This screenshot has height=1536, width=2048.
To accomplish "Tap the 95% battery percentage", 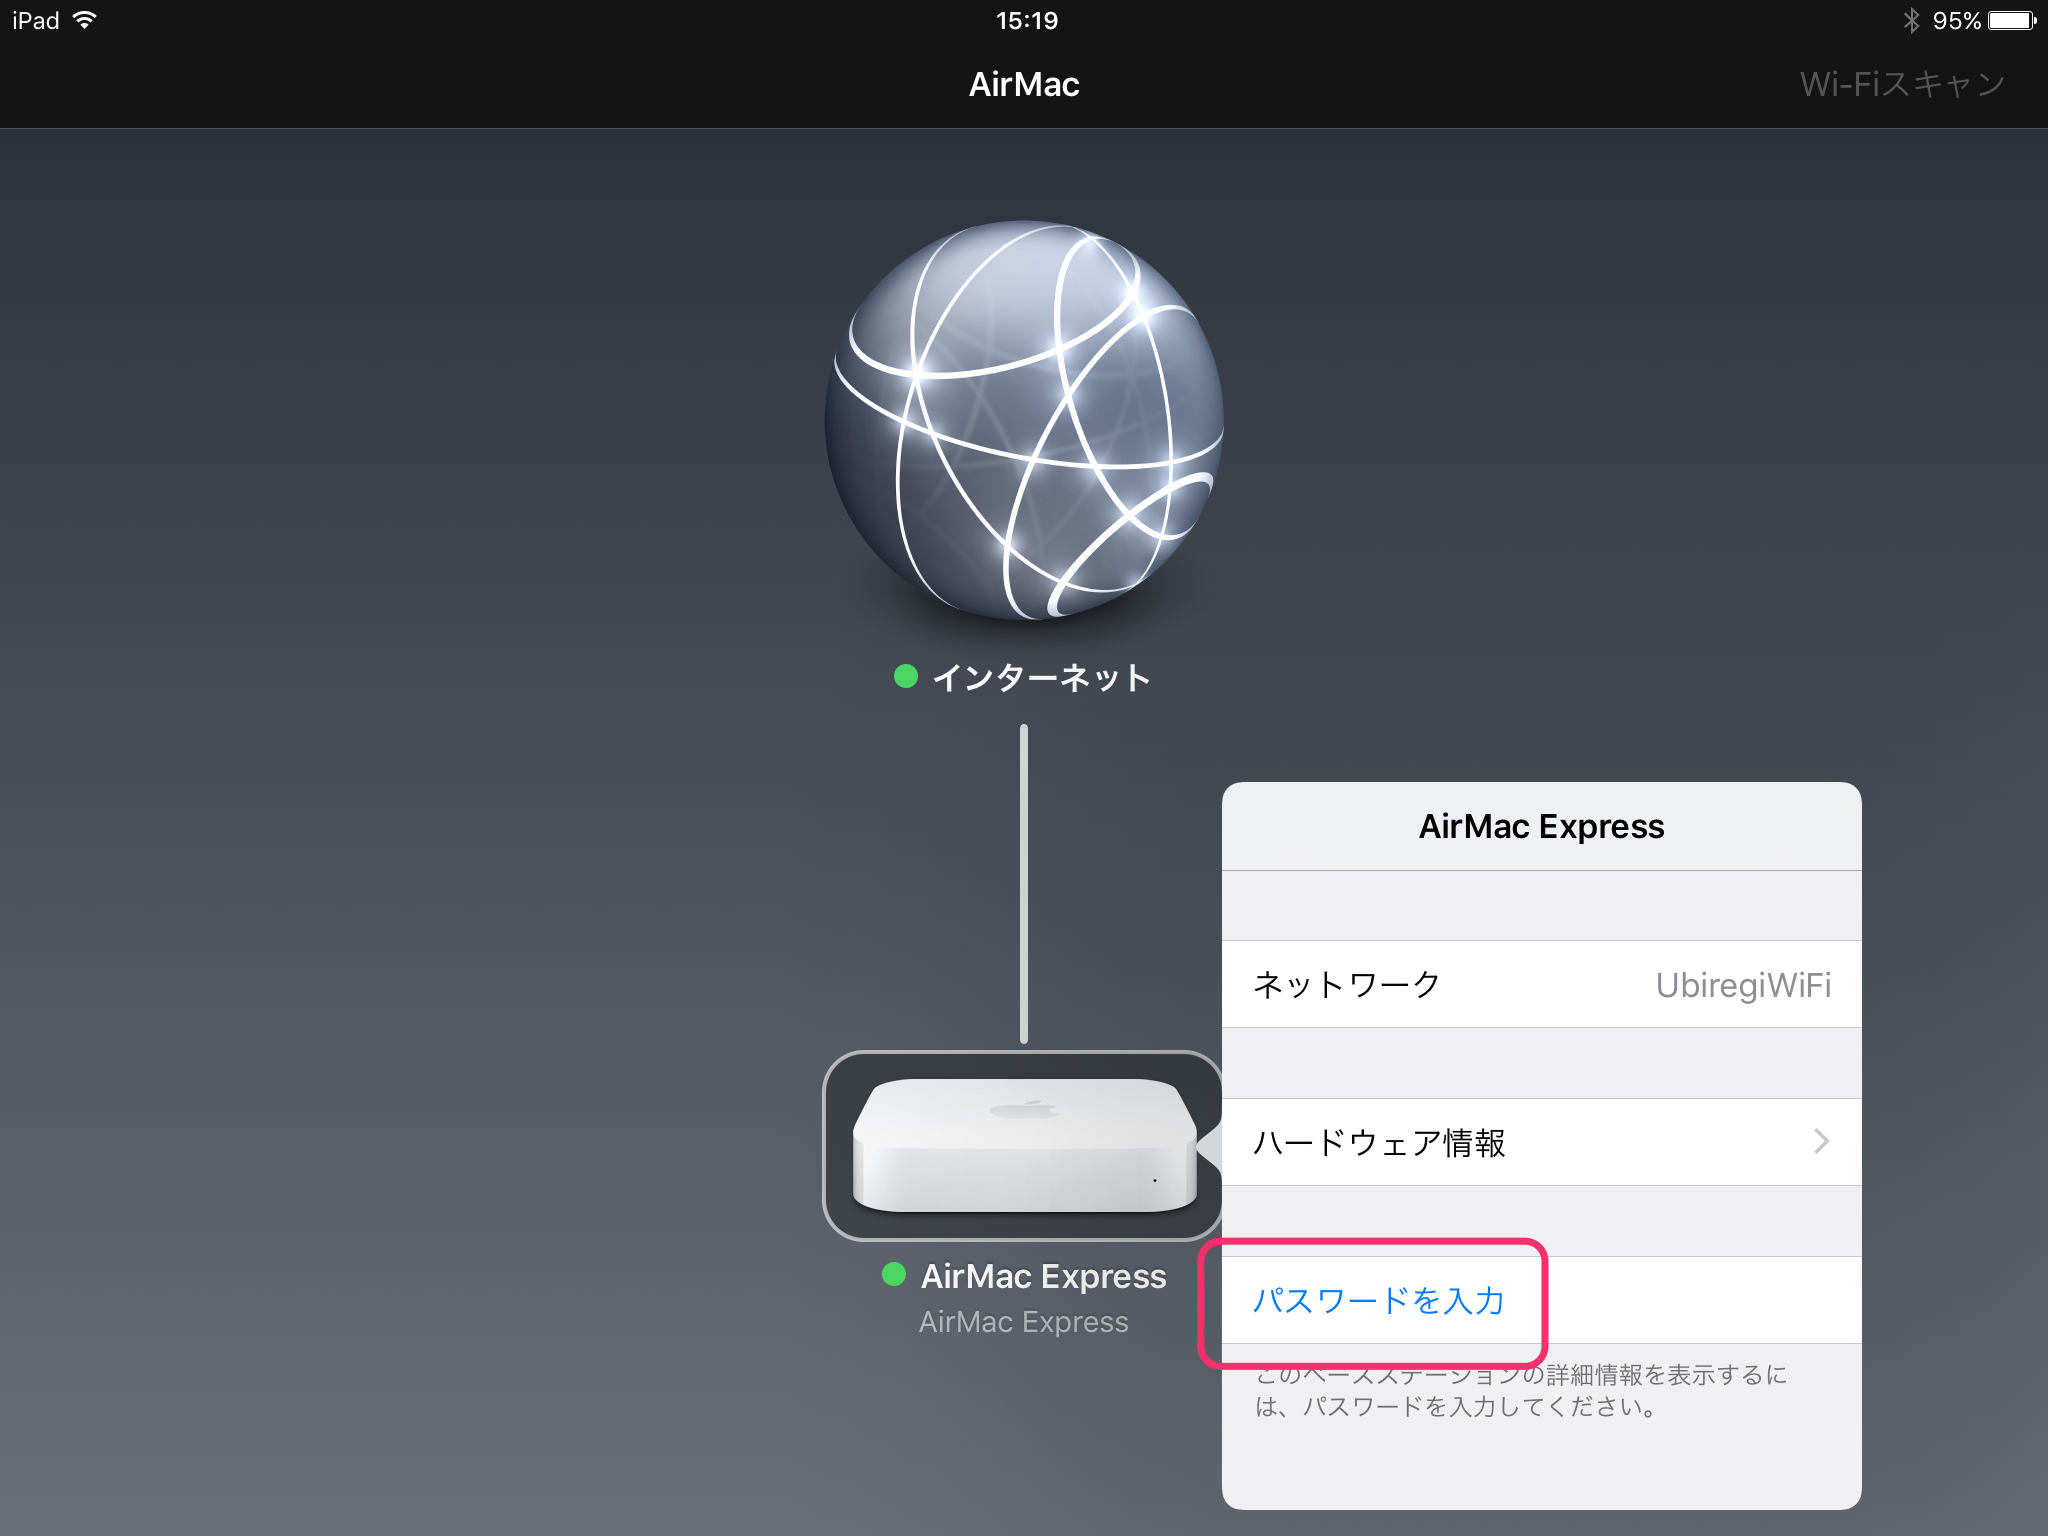I will (x=1956, y=20).
